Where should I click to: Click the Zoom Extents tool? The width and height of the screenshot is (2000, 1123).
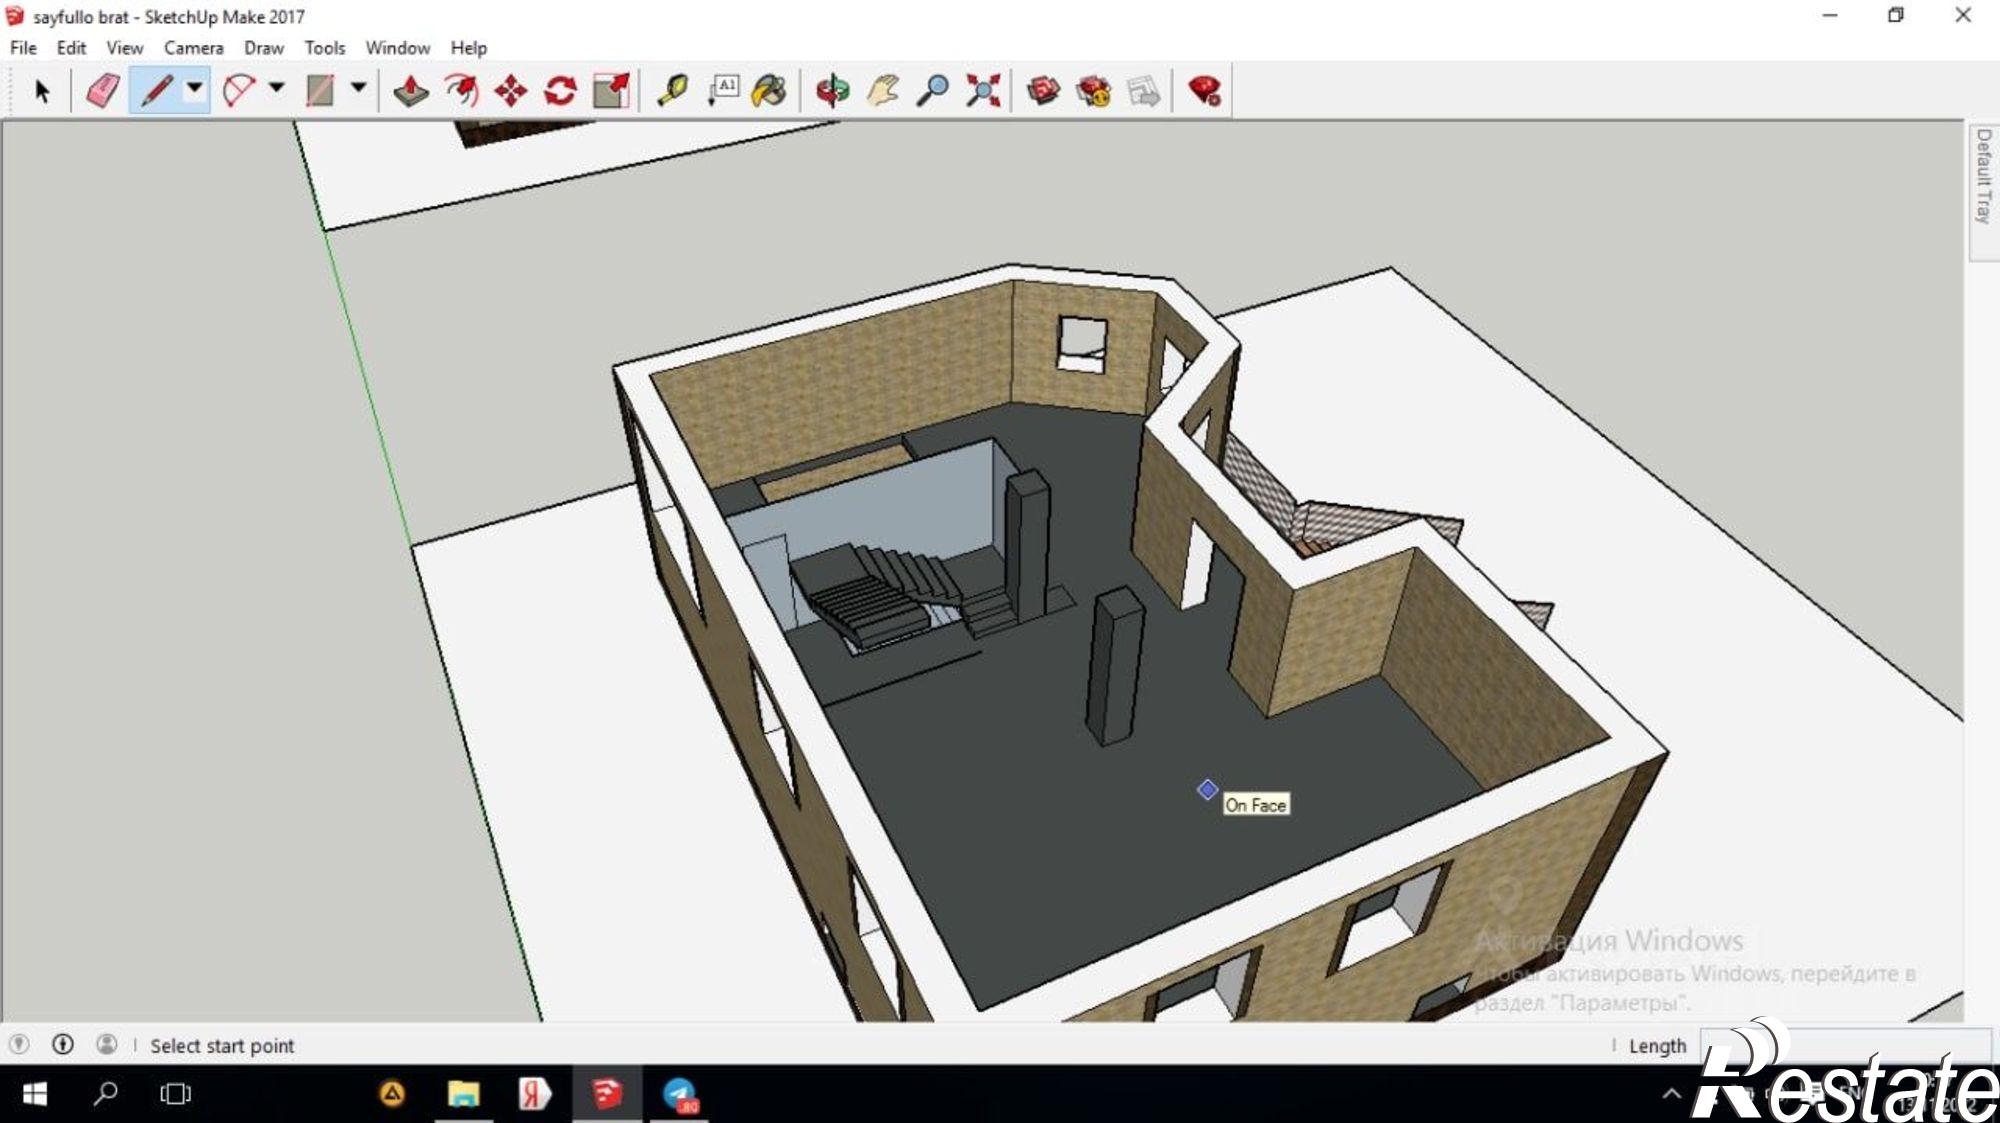coord(983,91)
